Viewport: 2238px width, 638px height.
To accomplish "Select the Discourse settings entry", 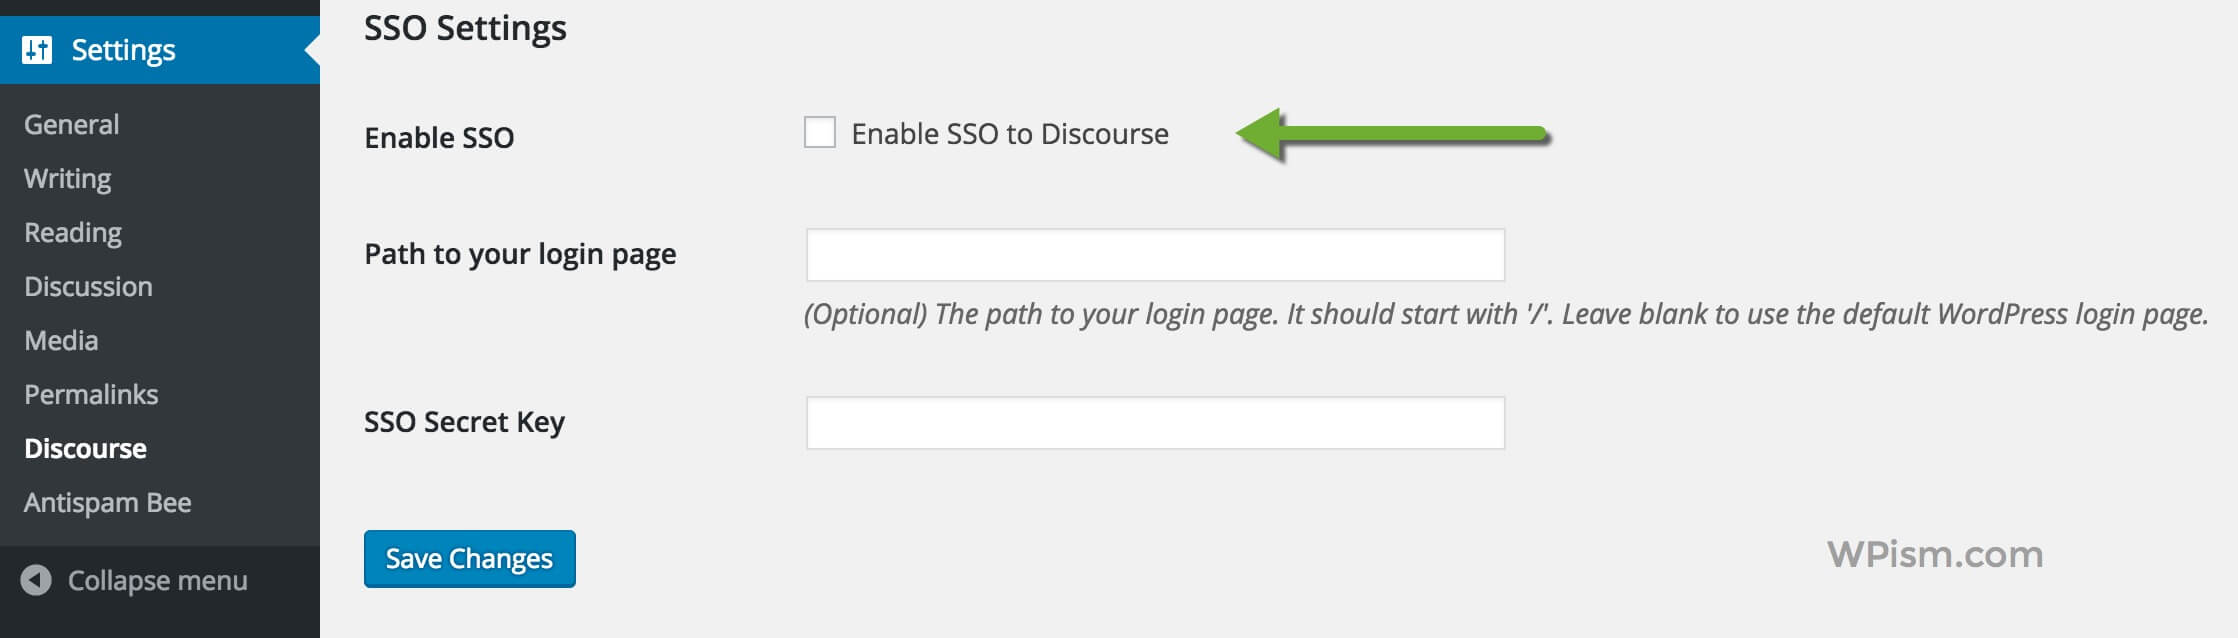I will coord(84,448).
